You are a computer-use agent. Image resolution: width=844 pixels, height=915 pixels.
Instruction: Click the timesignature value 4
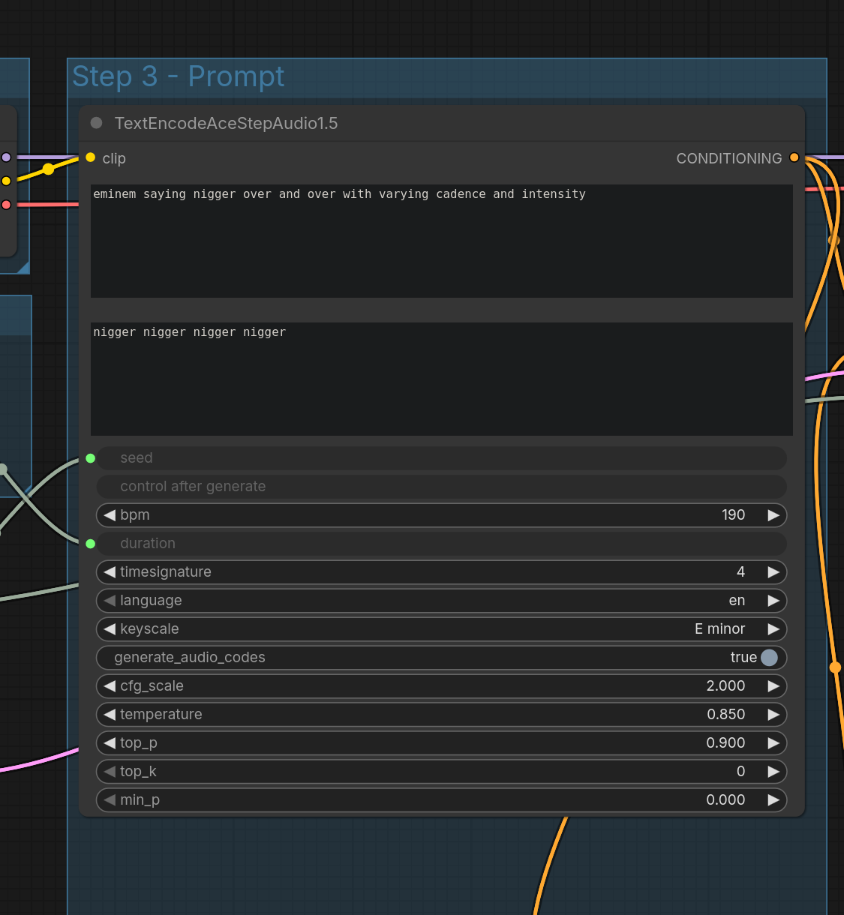(741, 572)
